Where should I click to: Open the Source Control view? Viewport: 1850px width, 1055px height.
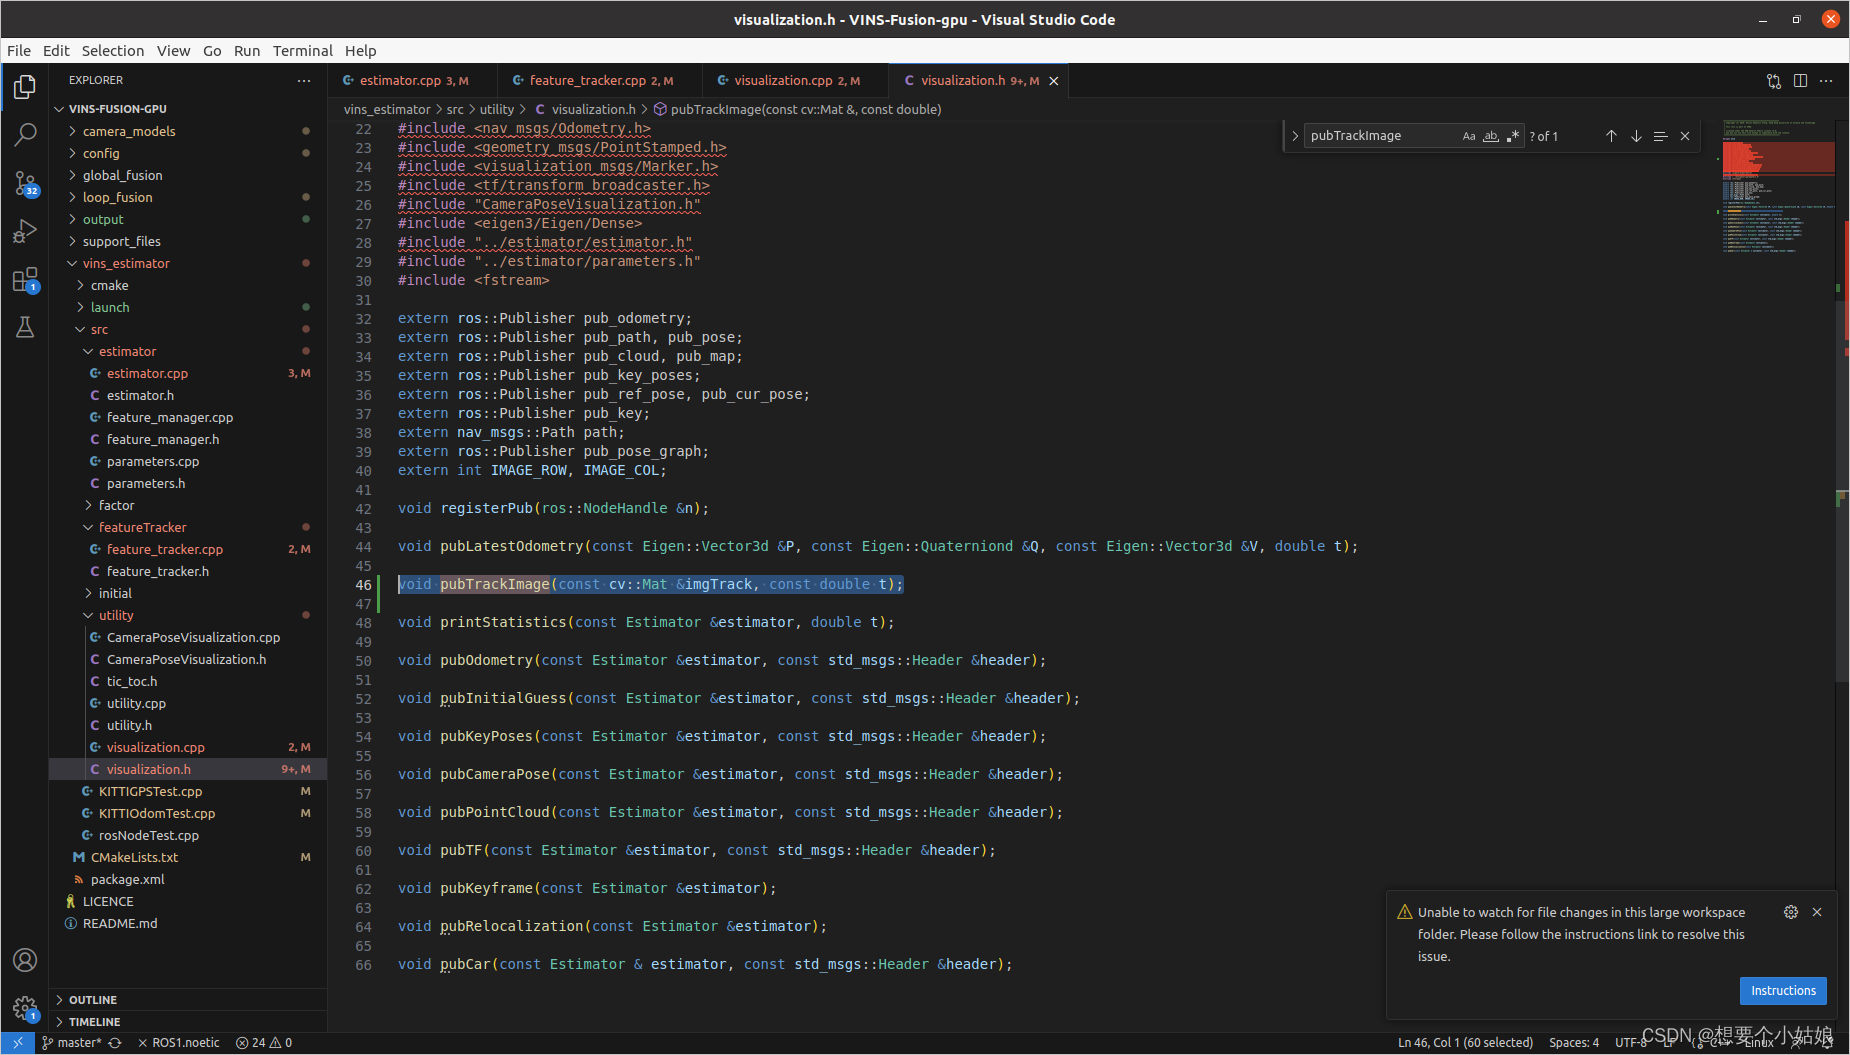click(x=25, y=183)
